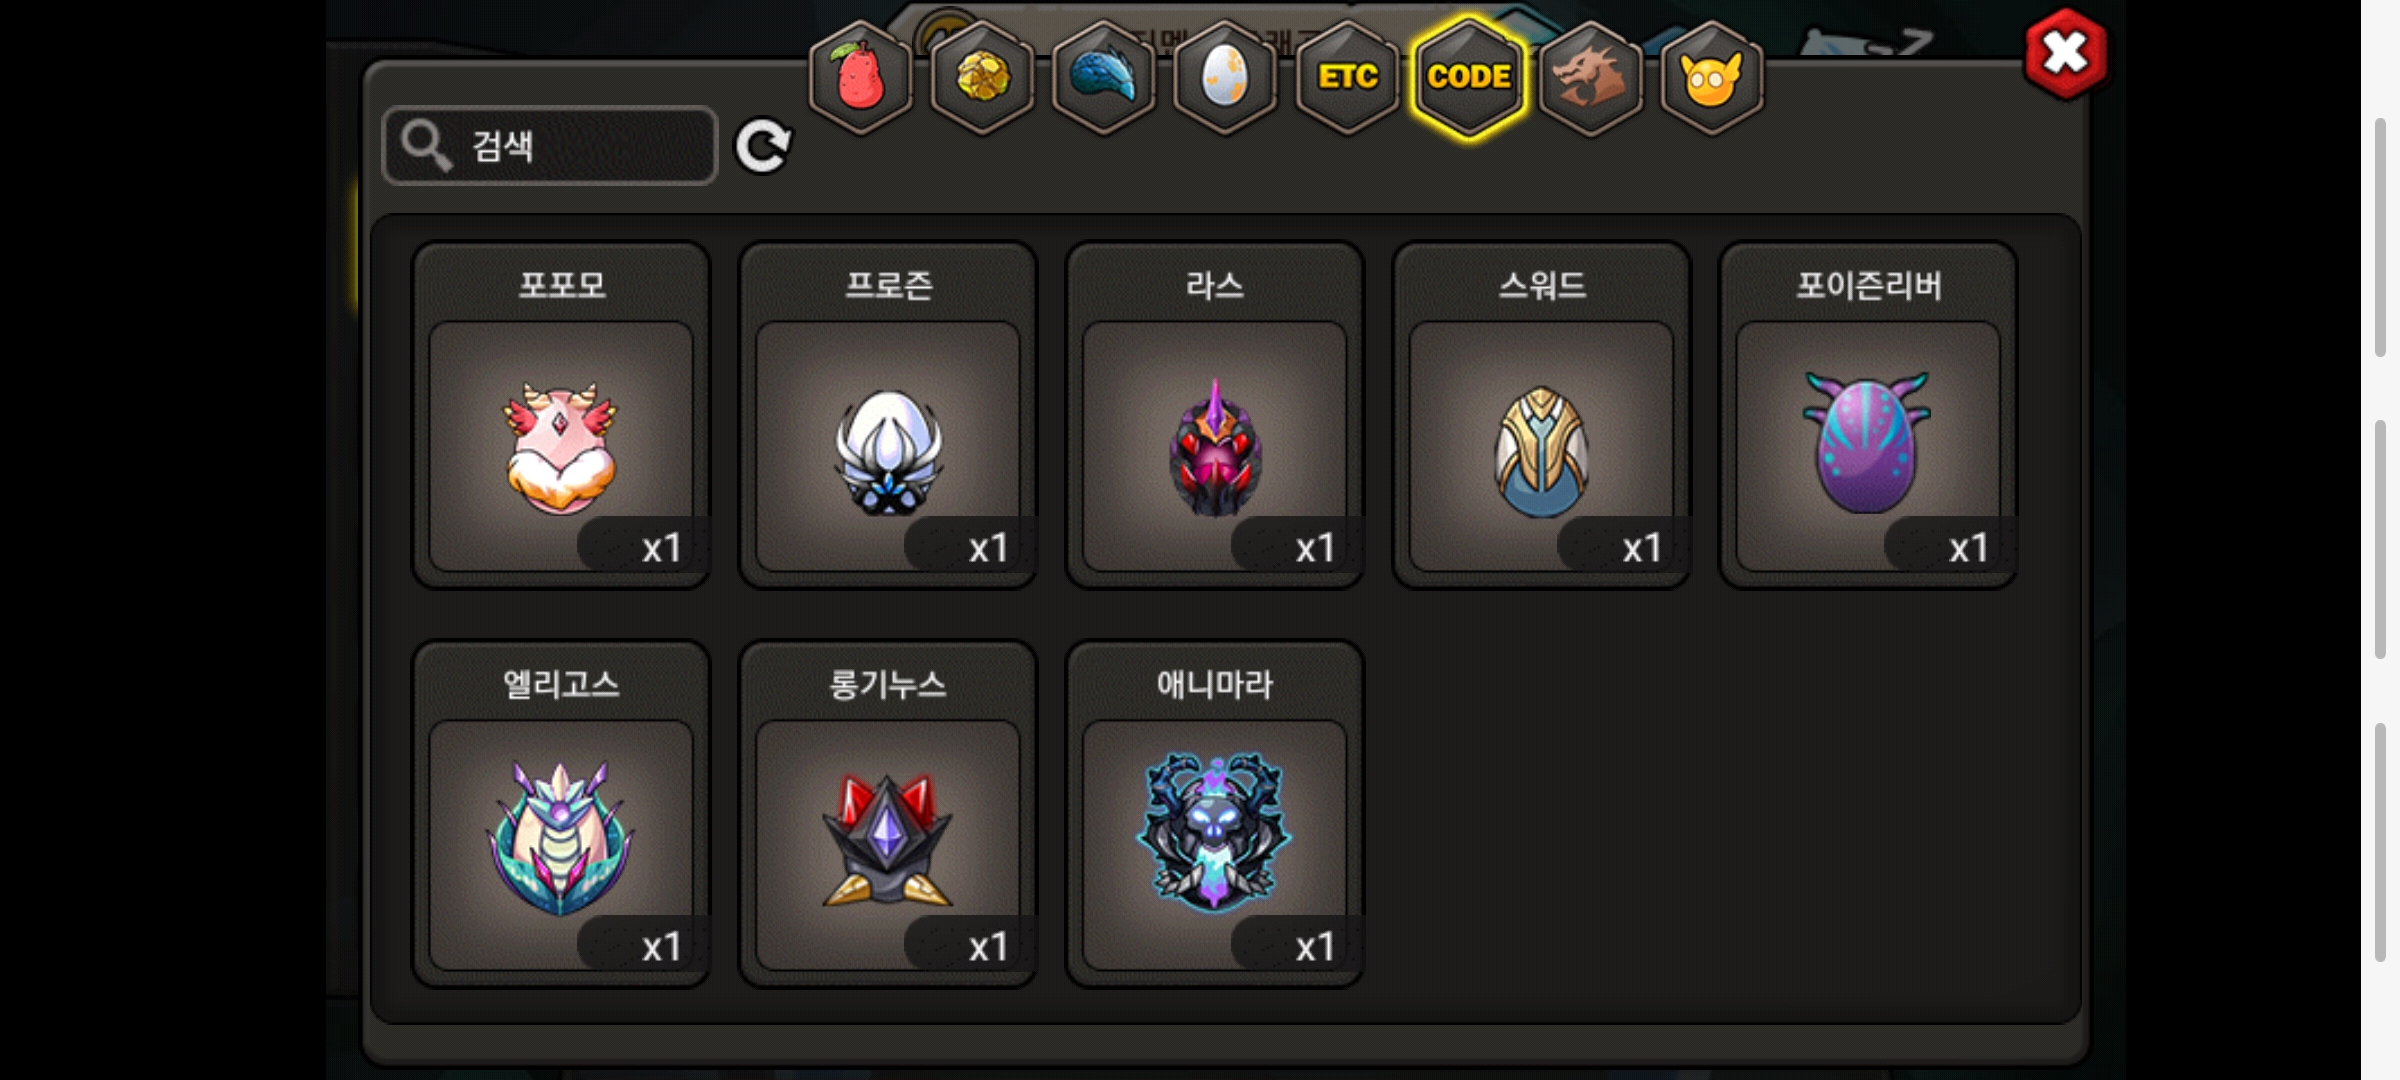The height and width of the screenshot is (1080, 2400).
Task: Click the 검색 search input field
Action: (550, 146)
